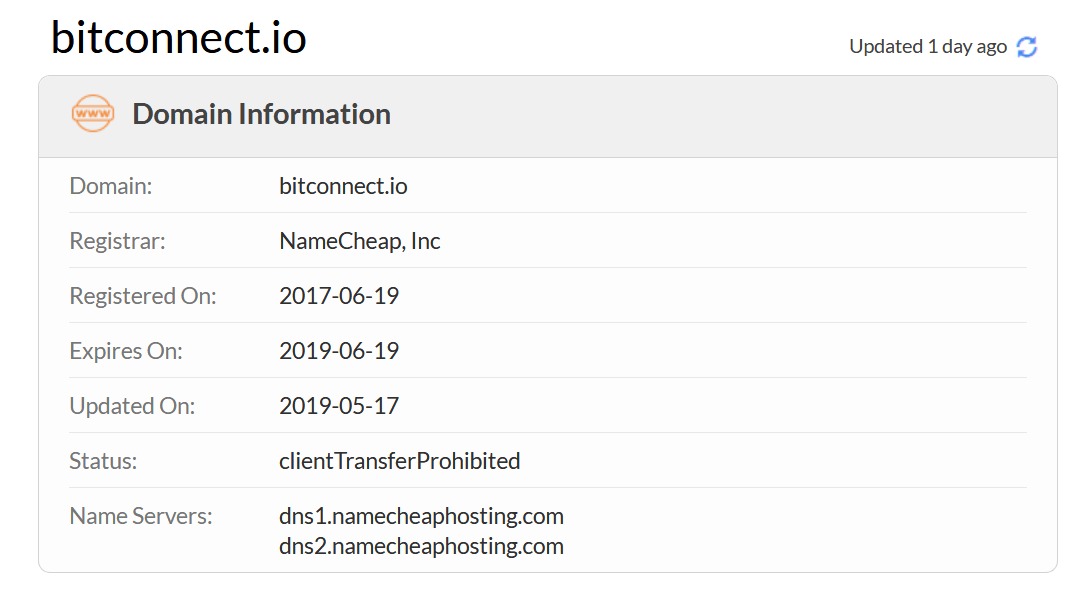Image resolution: width=1087 pixels, height=591 pixels.
Task: Click the orange www globe icon
Action: point(93,114)
